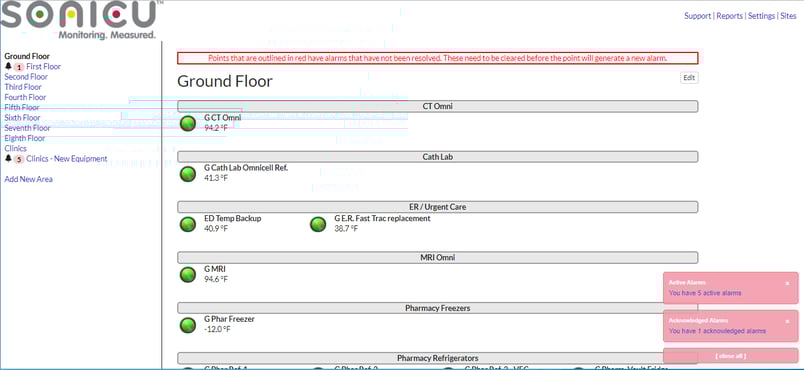Click the Pharmacy Freezers group header bar
804x370 pixels.
click(437, 308)
